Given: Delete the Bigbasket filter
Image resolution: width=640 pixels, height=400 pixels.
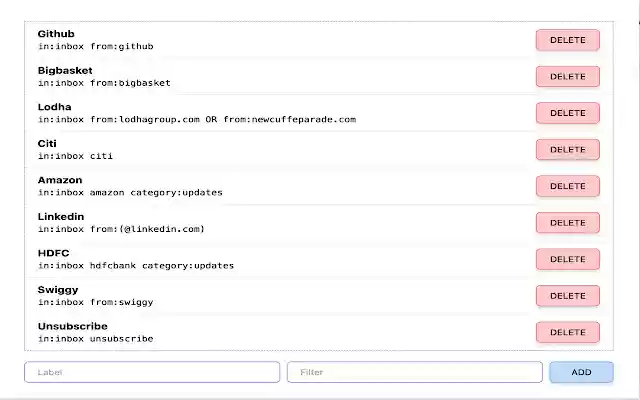Looking at the screenshot, I should 568,76.
